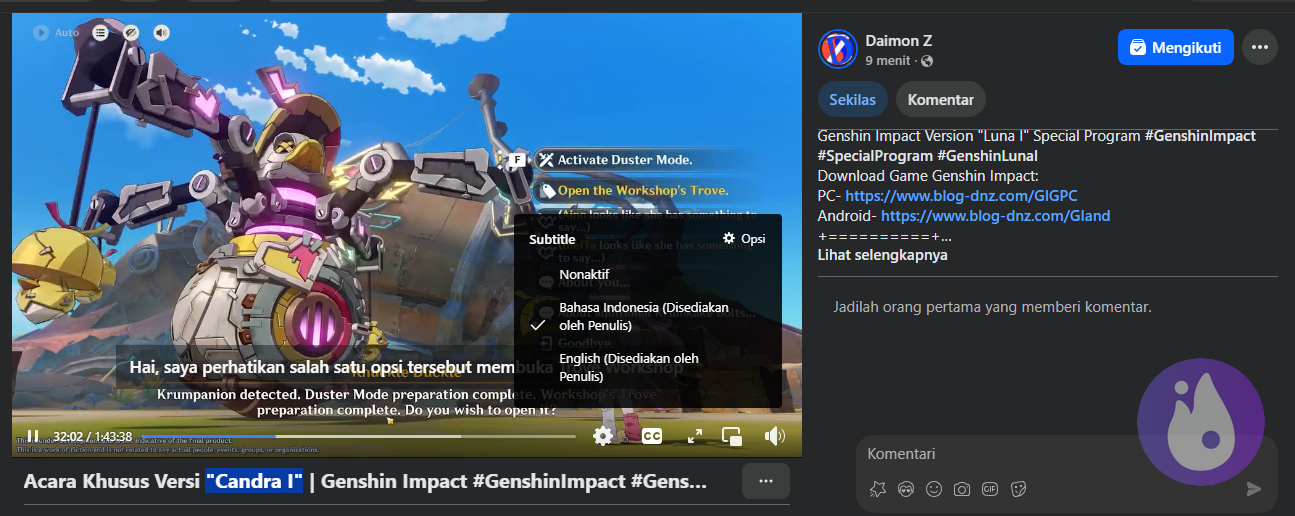Open Daimon Z profile picture
Screen dimensions: 1295x516
pyautogui.click(x=837, y=49)
